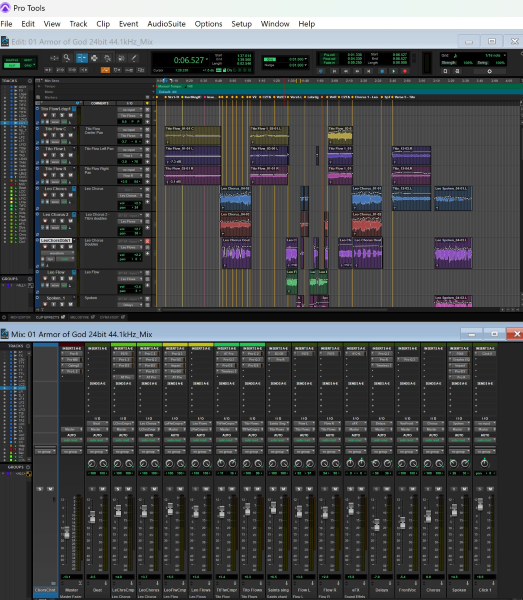Mute the Beat channel in Mix window
523x600 pixels.
(103, 489)
